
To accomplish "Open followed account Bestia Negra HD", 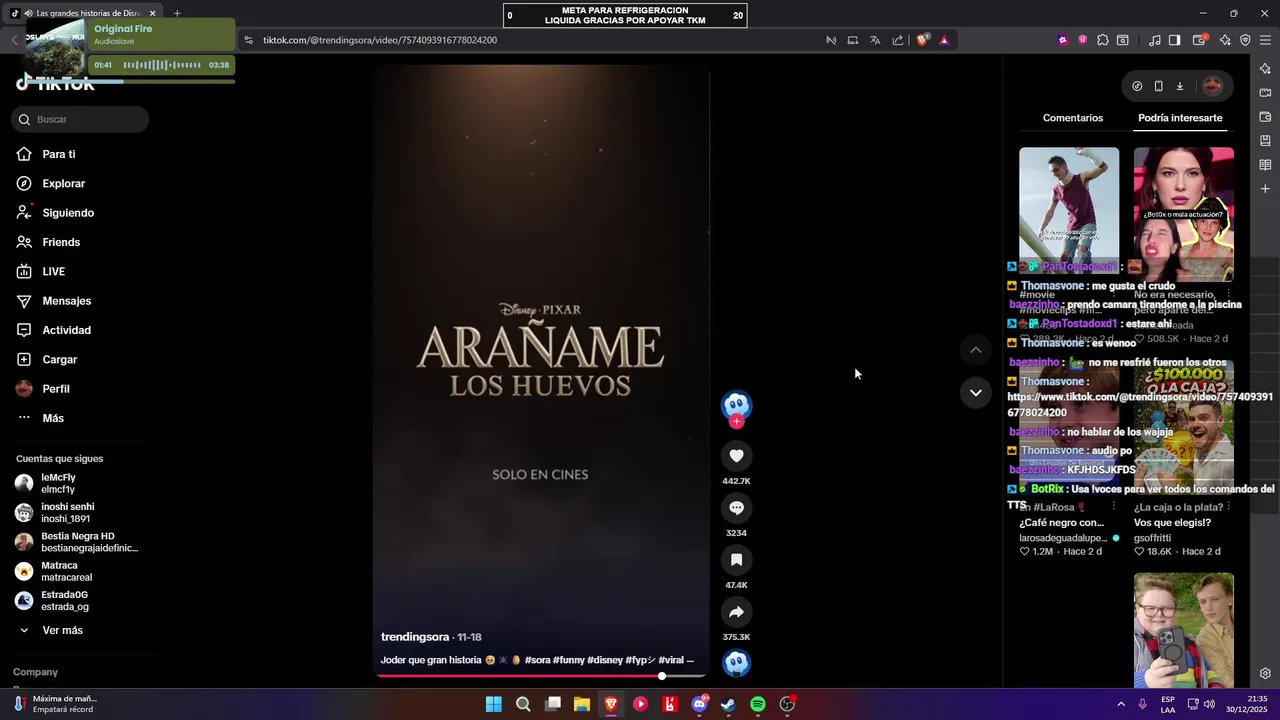I will (x=77, y=542).
